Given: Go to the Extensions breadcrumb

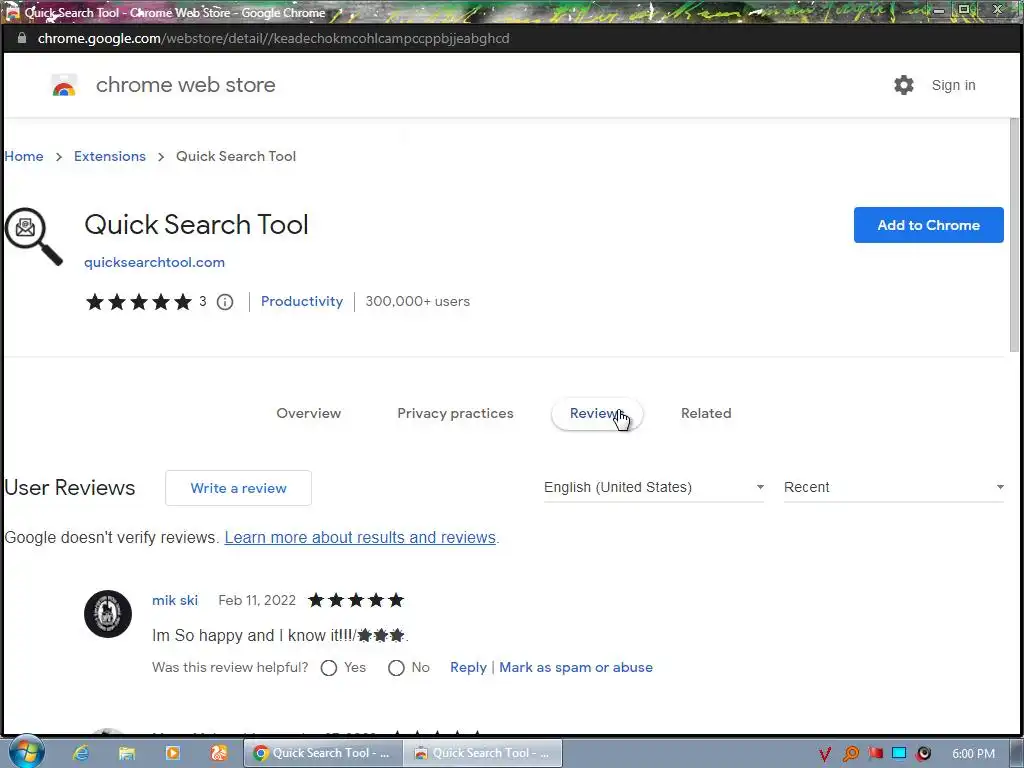Looking at the screenshot, I should 110,156.
